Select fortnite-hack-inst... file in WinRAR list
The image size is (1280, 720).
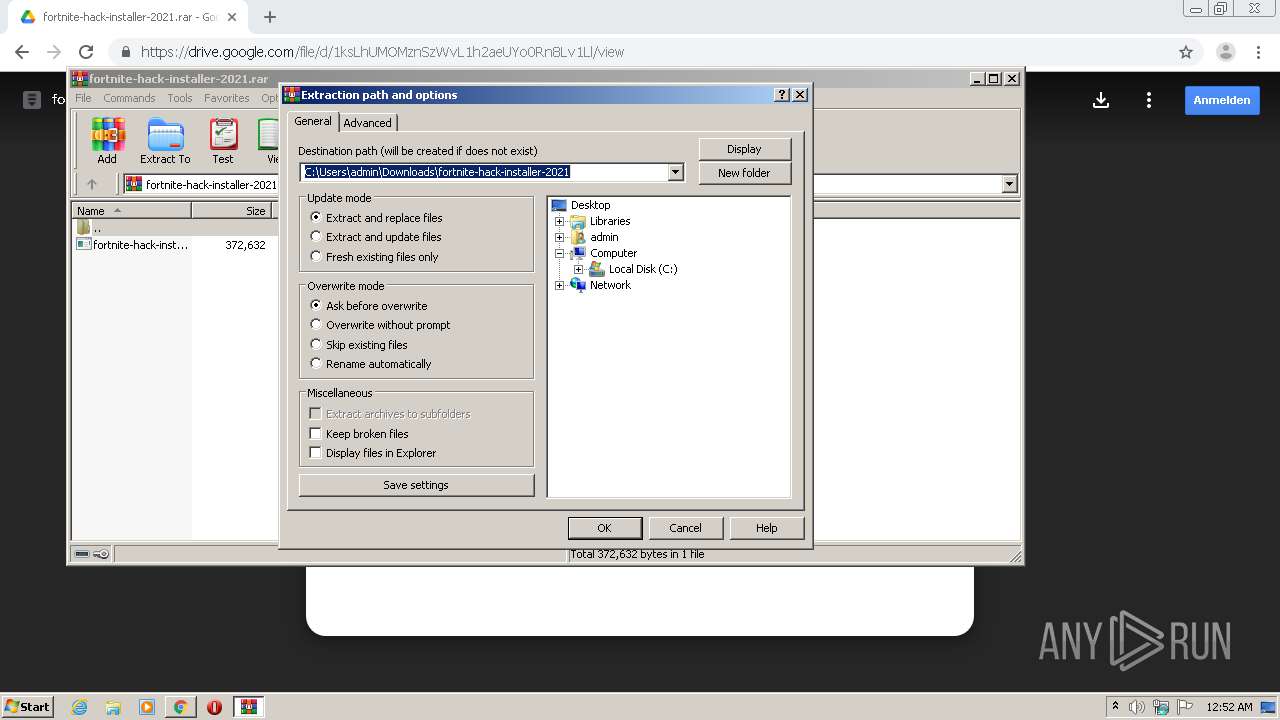point(141,245)
